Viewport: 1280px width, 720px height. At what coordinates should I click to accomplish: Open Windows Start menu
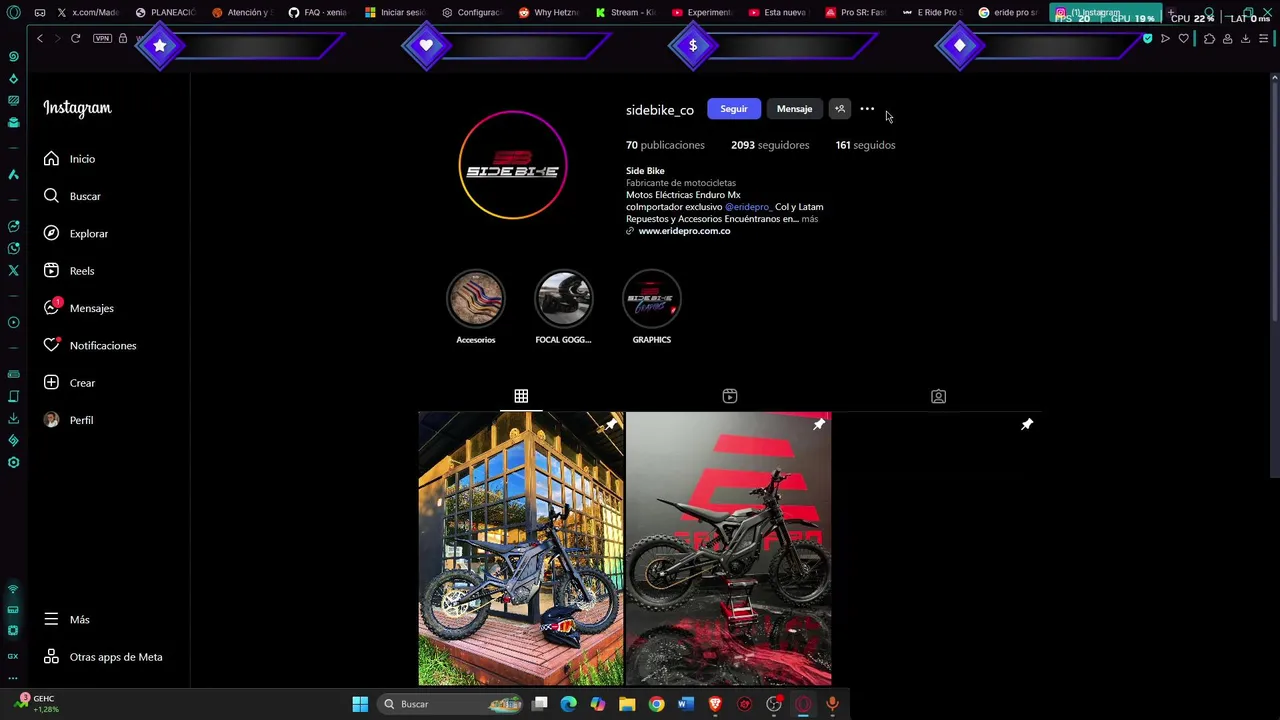coord(360,704)
